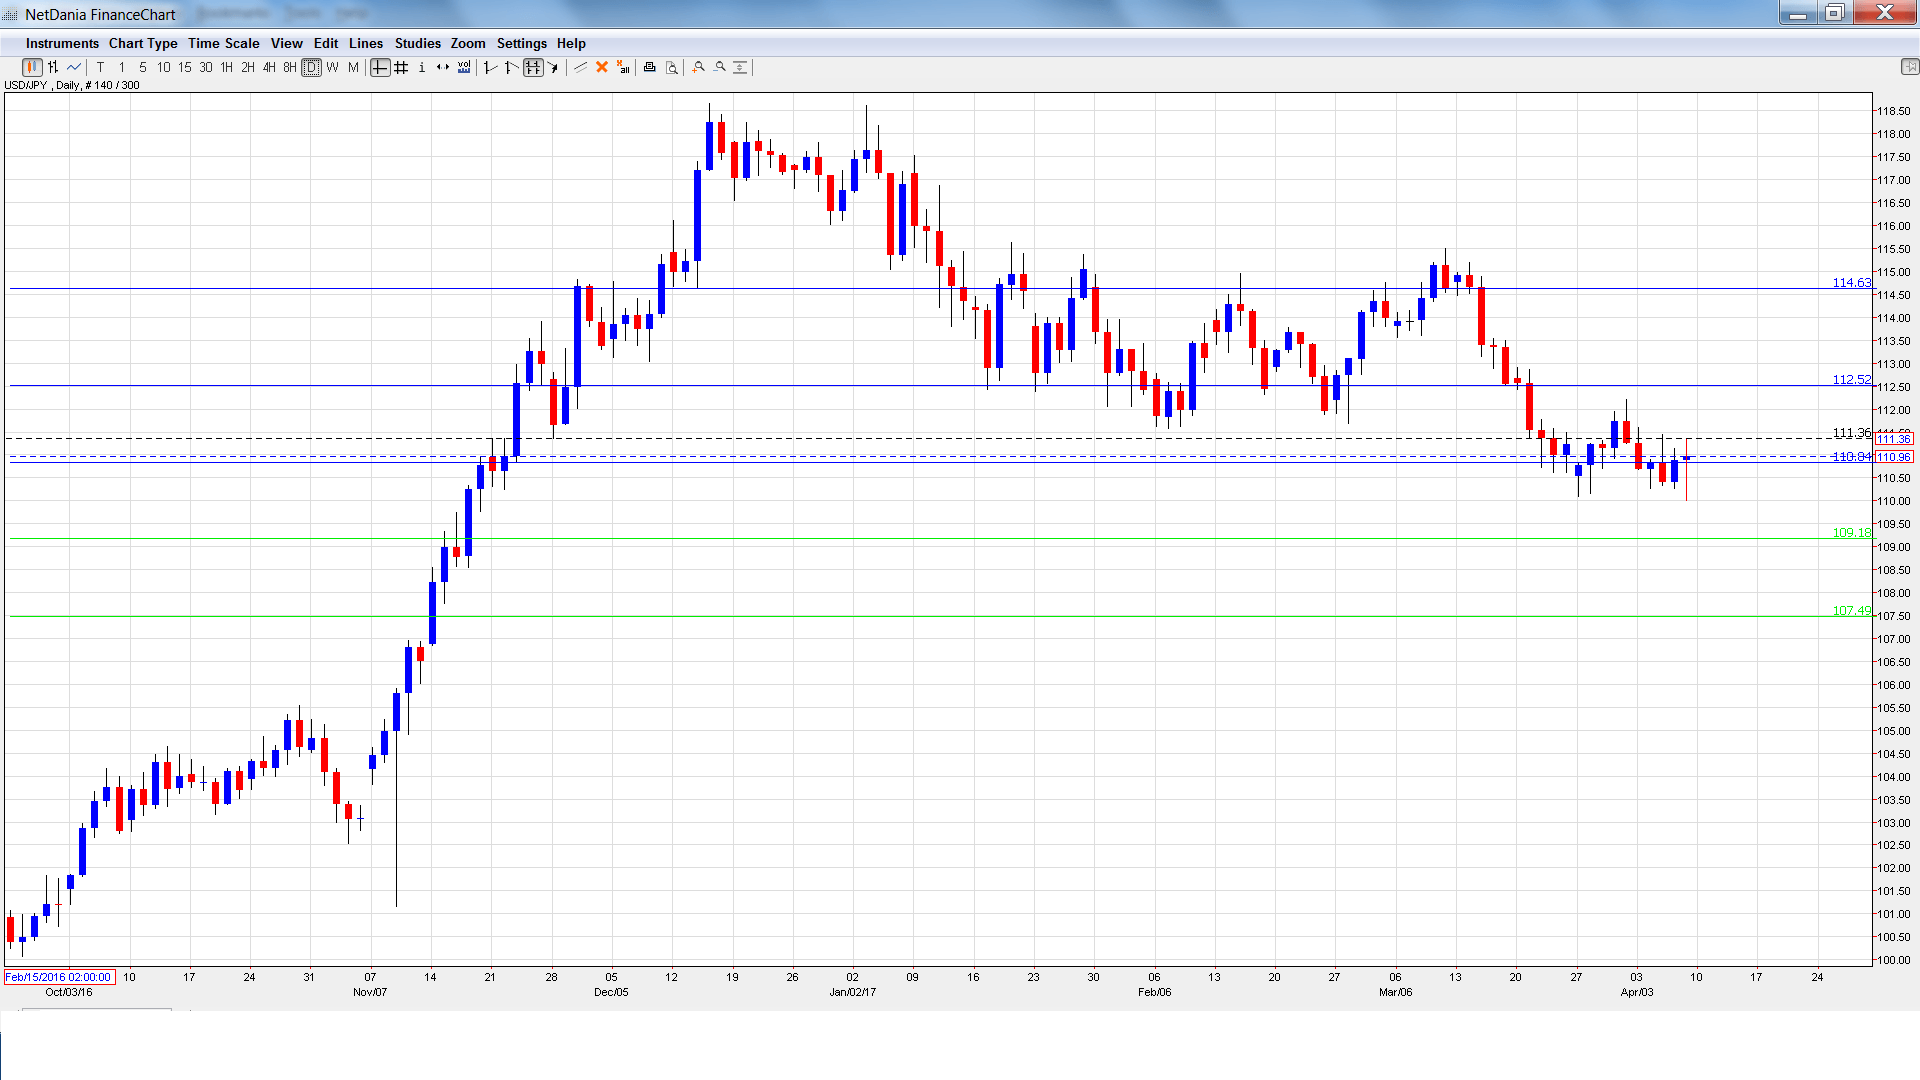Delete selected line with red X
Screen dimensions: 1920x1080
click(602, 67)
